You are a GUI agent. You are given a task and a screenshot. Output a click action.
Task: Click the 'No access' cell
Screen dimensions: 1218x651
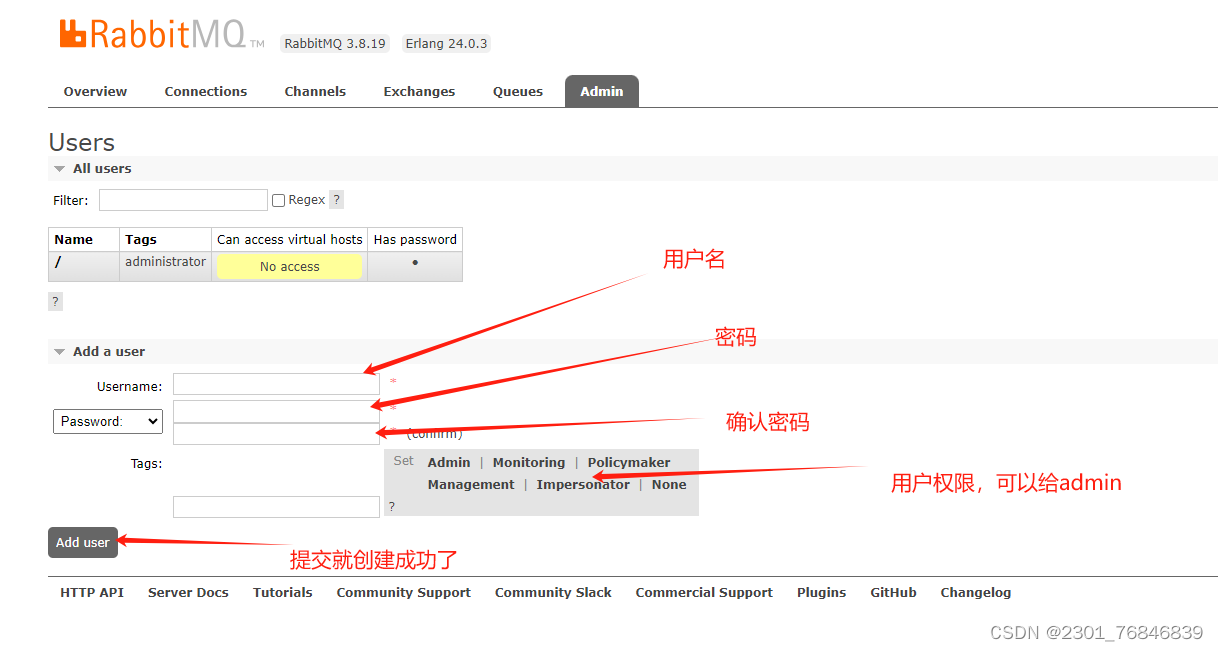[x=290, y=266]
